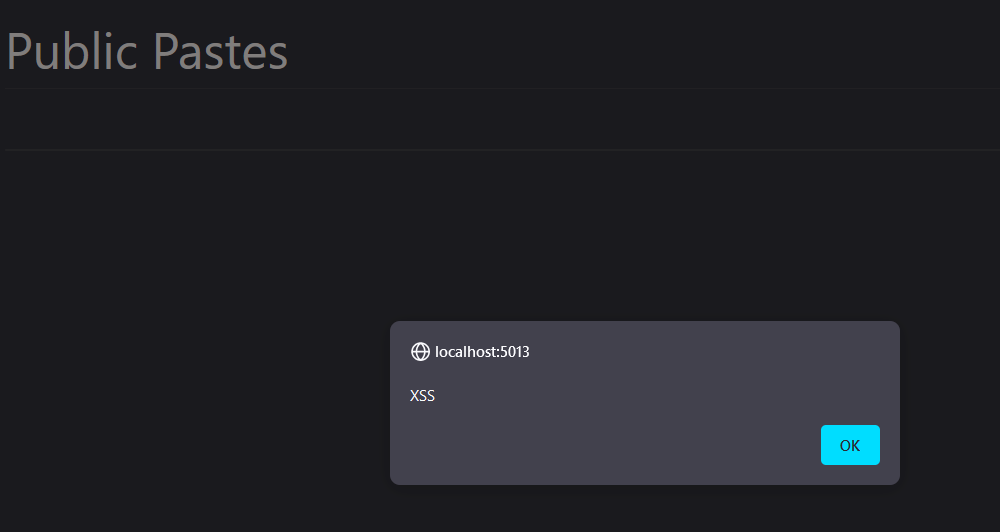This screenshot has width=1000, height=532.
Task: Dismiss the XSS alert with OK
Action: coord(850,445)
